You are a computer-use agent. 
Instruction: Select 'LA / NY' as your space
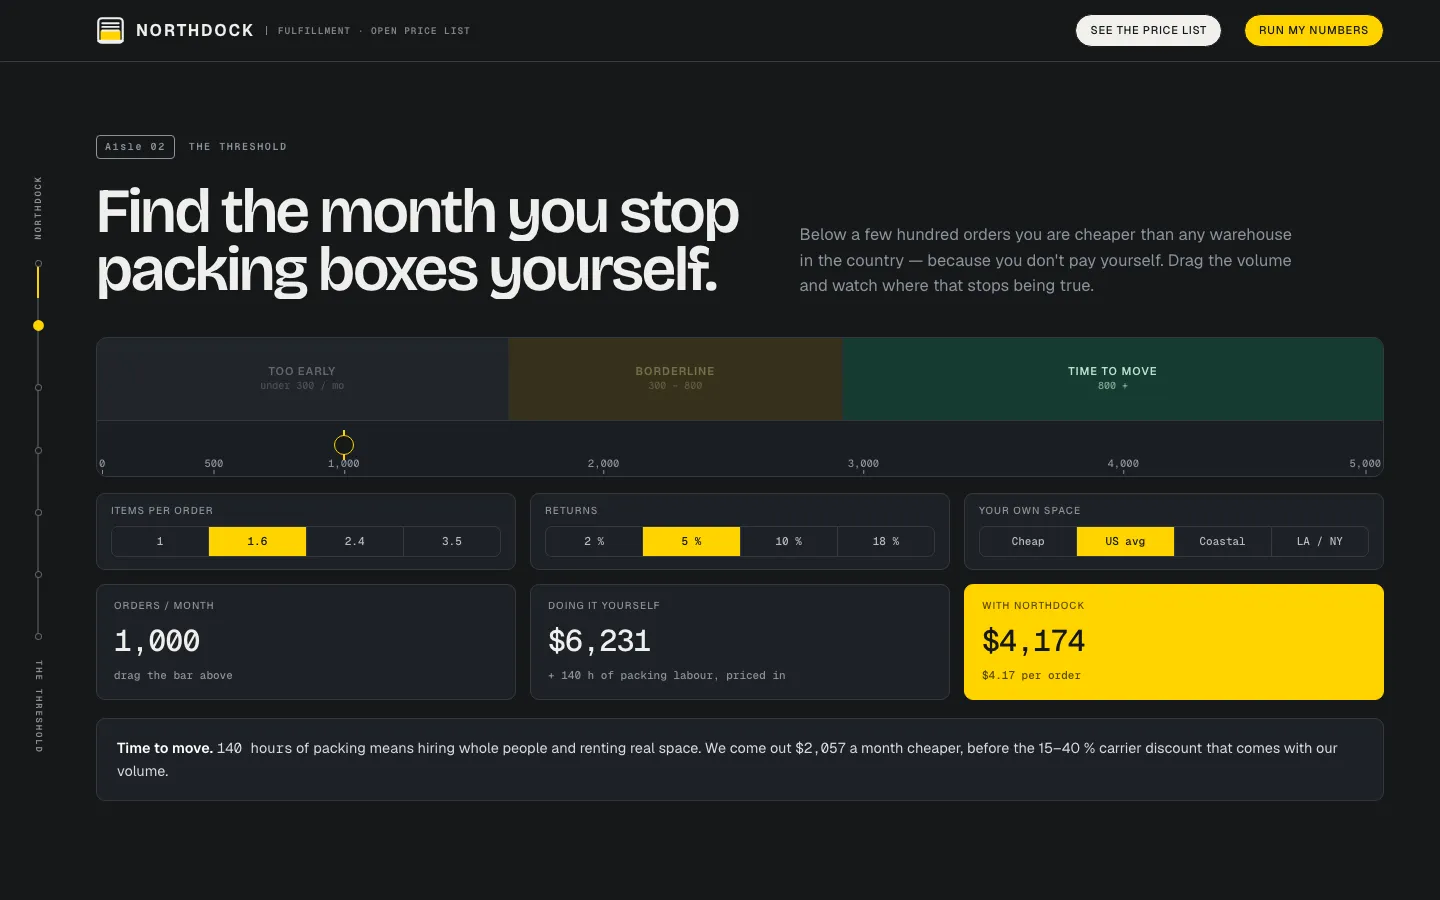[x=1320, y=541]
